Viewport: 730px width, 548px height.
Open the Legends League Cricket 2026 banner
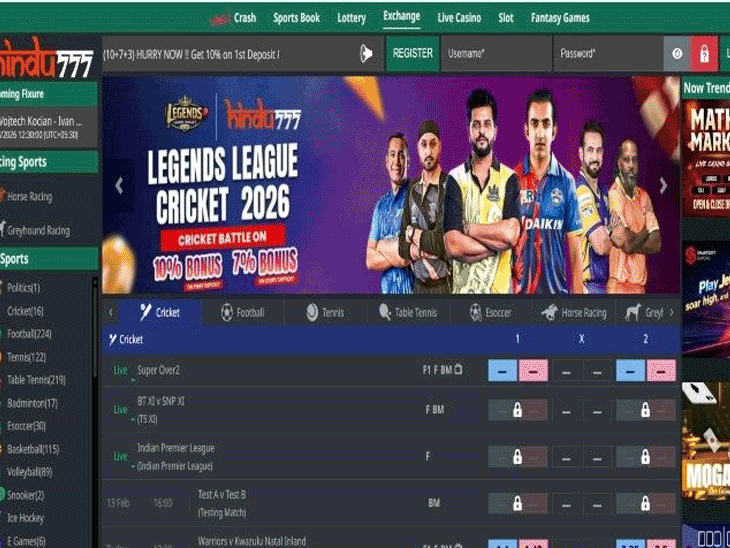coord(391,185)
